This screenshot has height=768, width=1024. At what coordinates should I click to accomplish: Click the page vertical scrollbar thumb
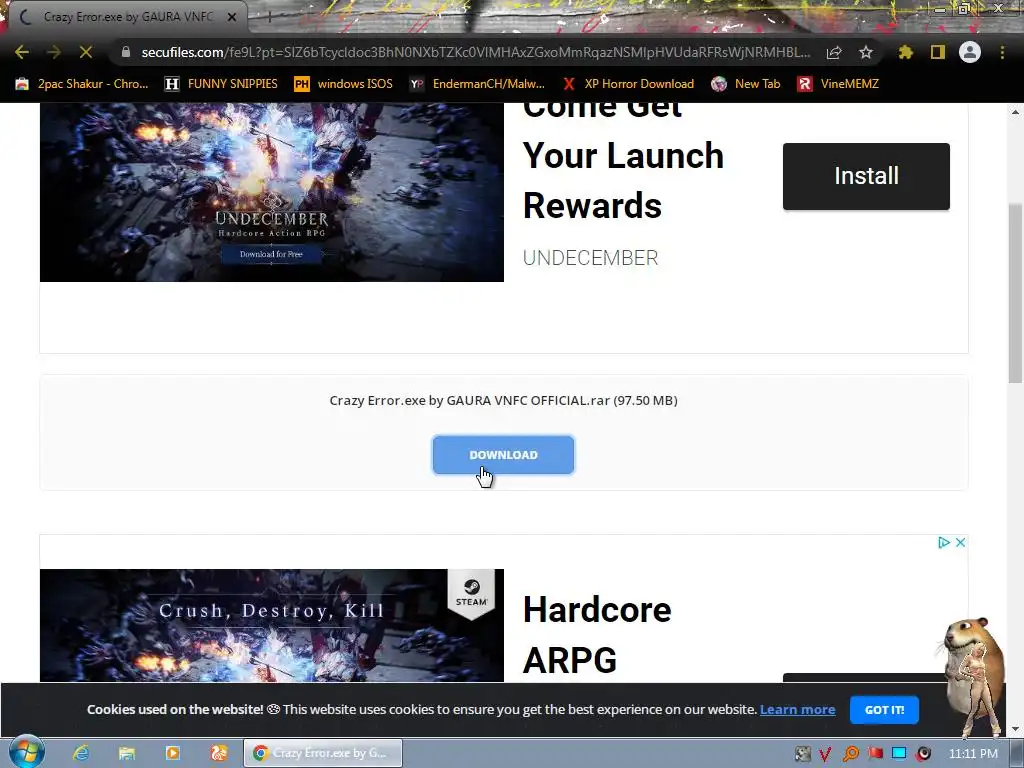[1015, 293]
